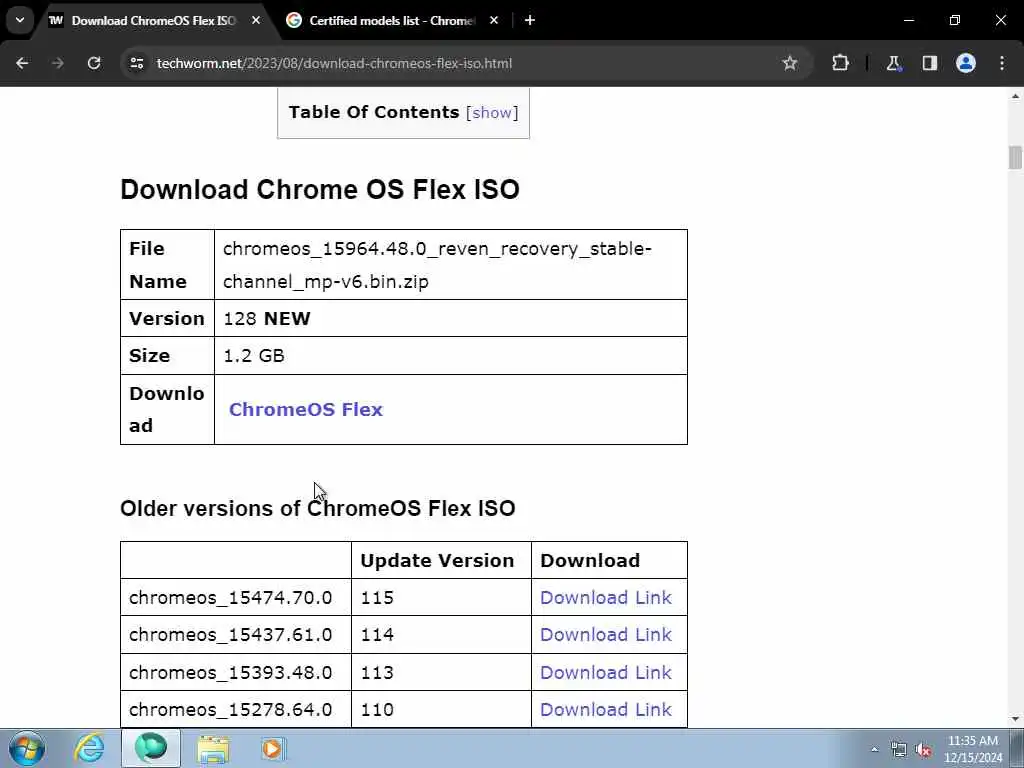The width and height of the screenshot is (1024, 768).
Task: Close the Download ChromeOS Flex ISO tab
Action: tap(256, 20)
